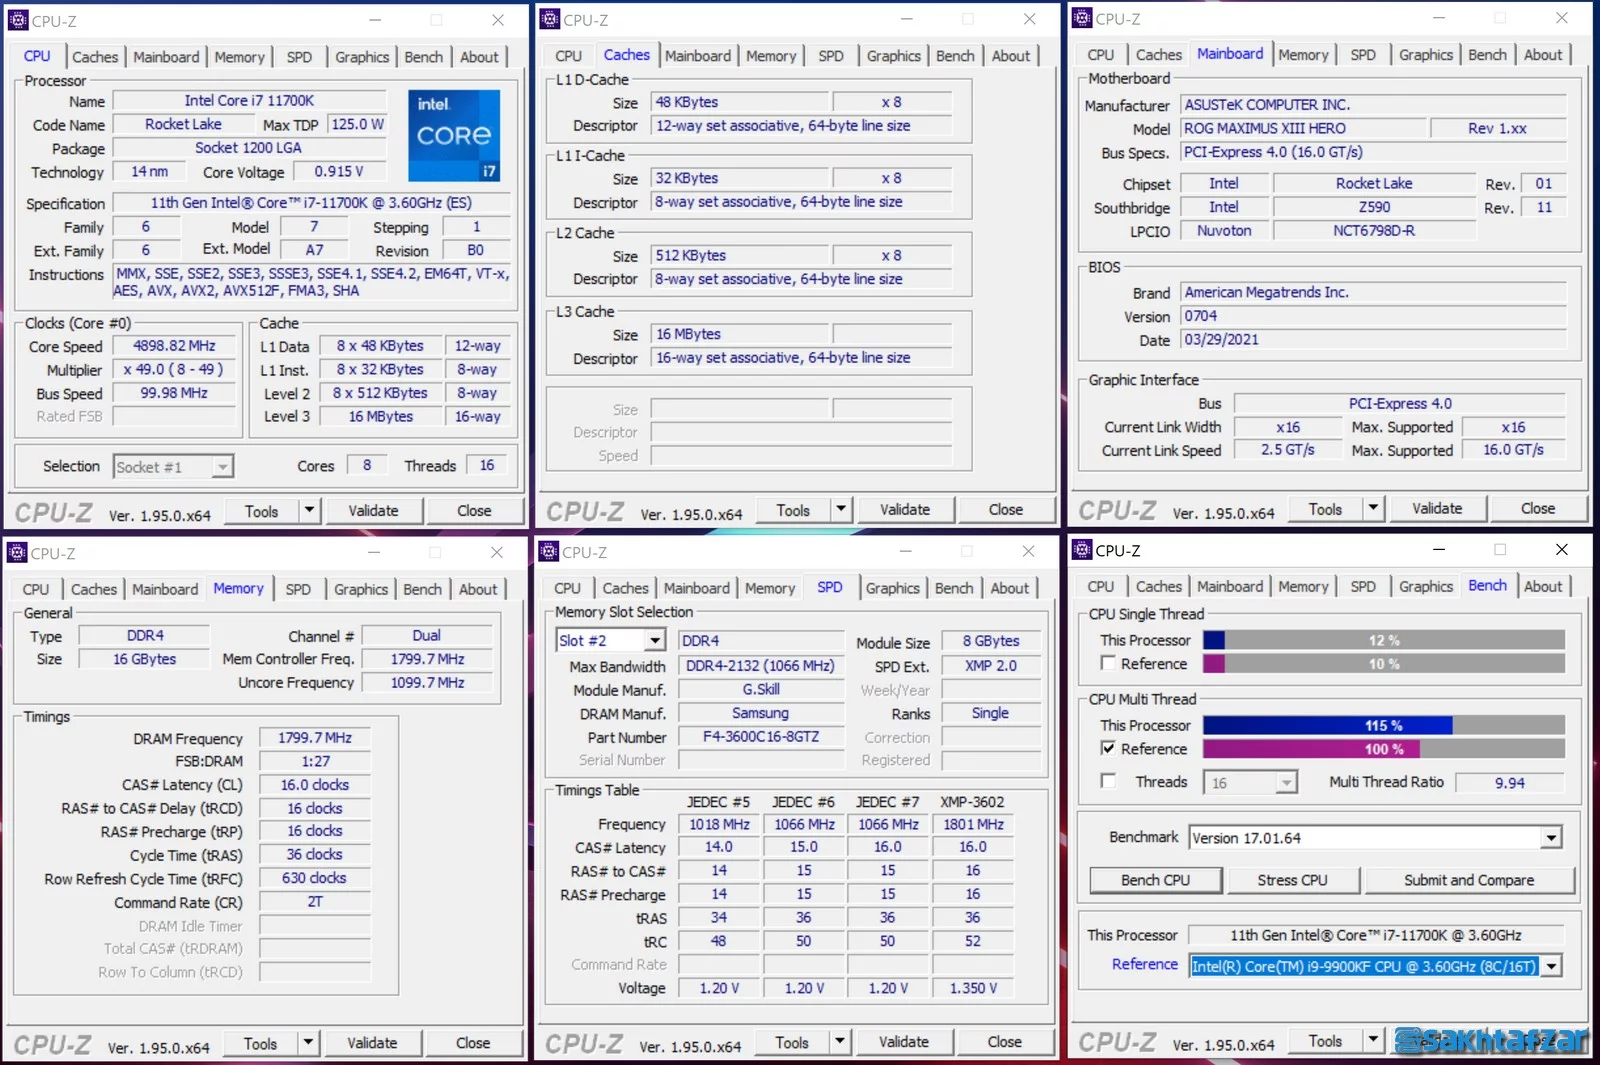Click the CPU-Z title icon in CPU window

coord(18,20)
